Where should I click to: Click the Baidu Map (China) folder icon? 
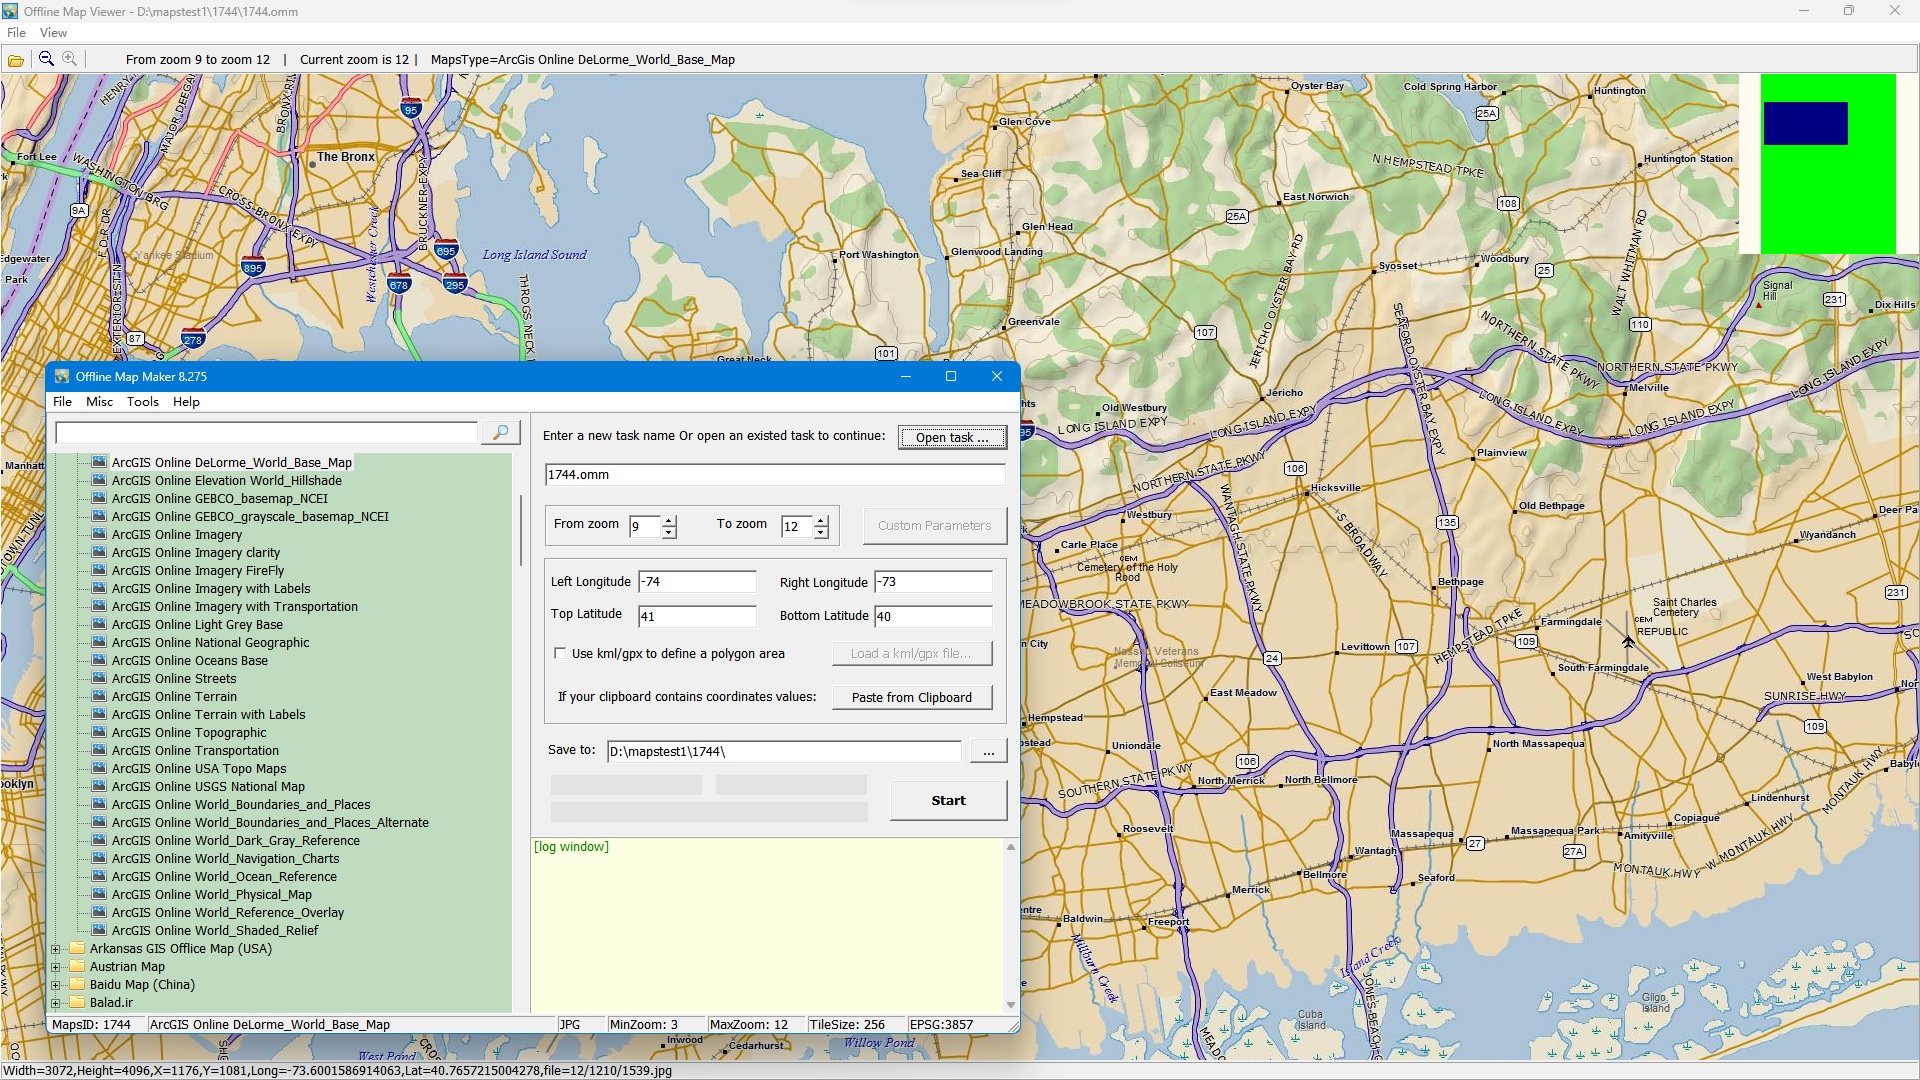click(x=77, y=984)
